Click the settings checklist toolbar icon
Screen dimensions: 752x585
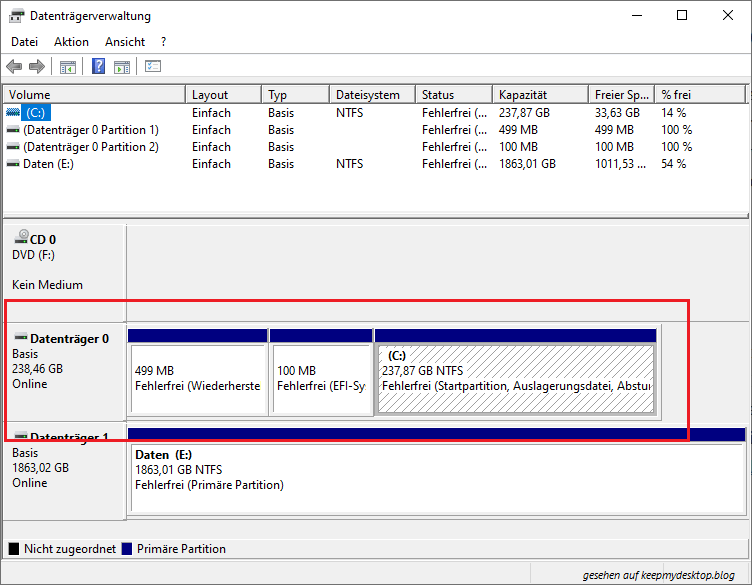[x=153, y=67]
